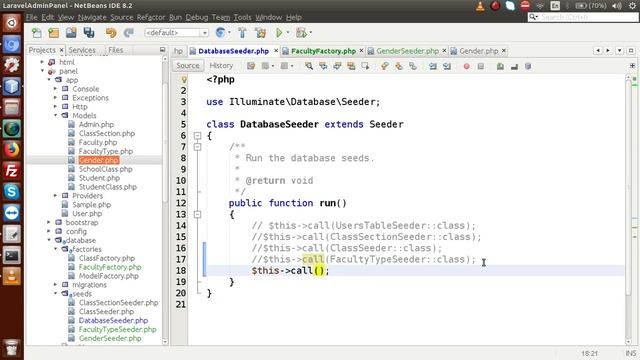Screen dimensions: 640x360
Task: Collapse the comment fold marker on line 7
Action: (x=198, y=147)
